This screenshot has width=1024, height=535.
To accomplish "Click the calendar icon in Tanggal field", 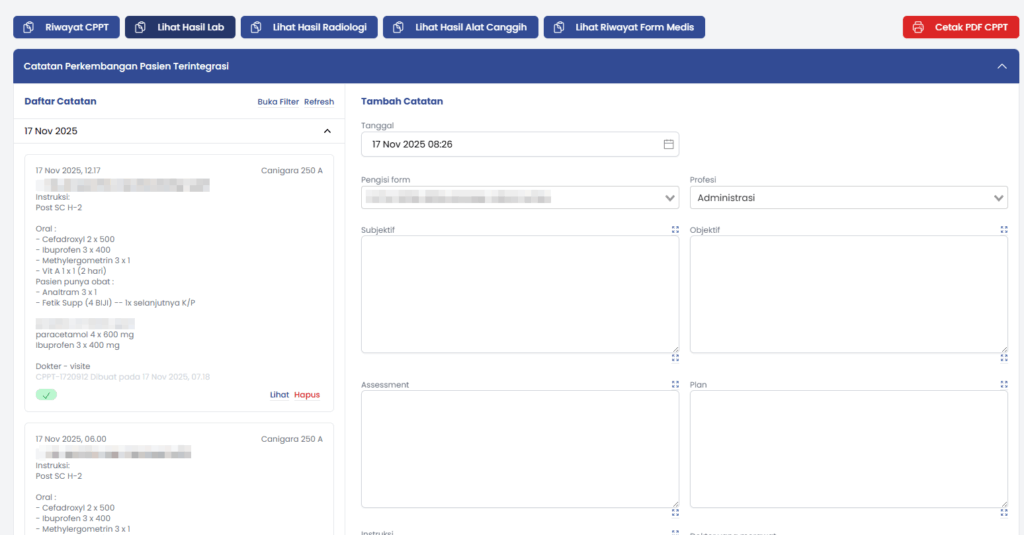I will pyautogui.click(x=668, y=144).
